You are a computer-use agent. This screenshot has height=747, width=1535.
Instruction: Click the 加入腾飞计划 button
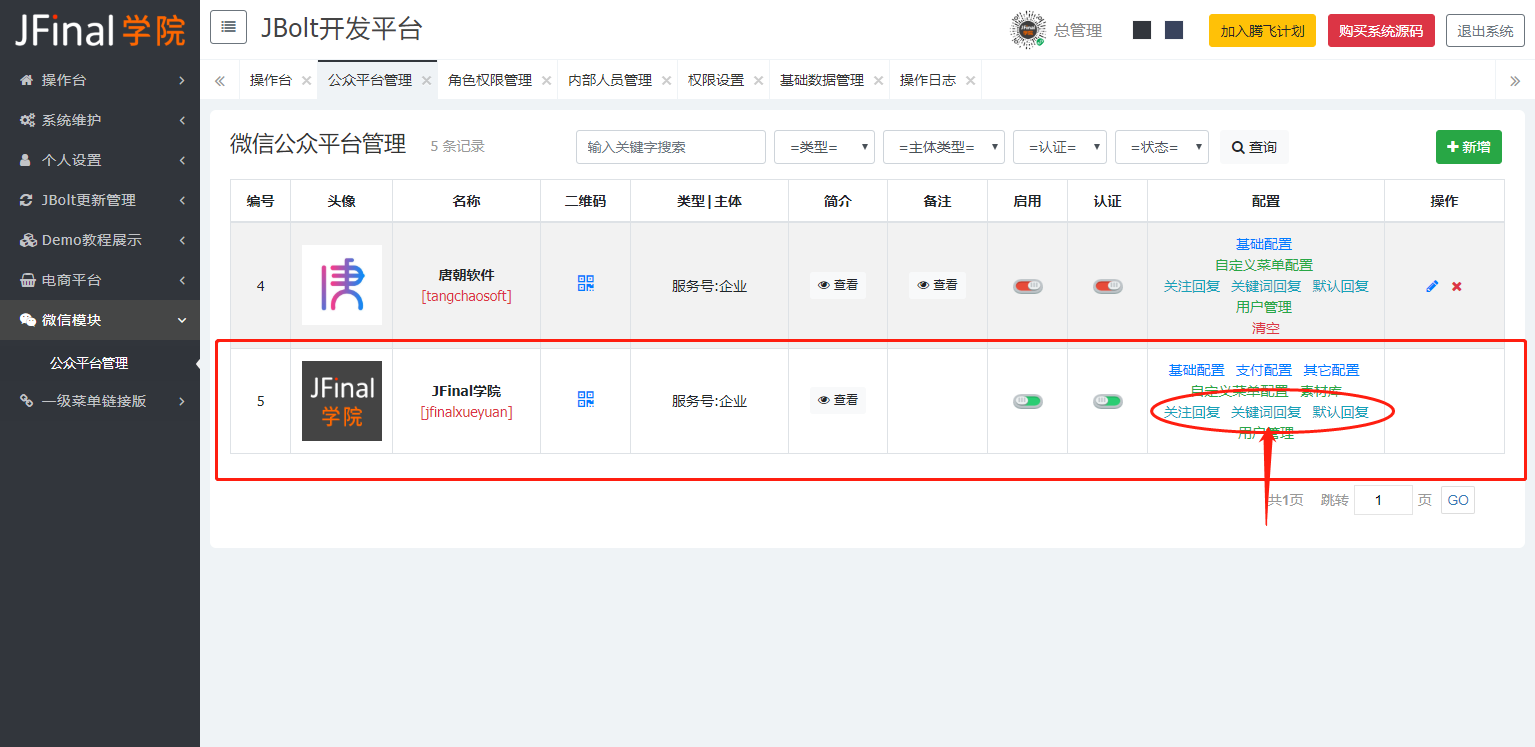click(1262, 31)
